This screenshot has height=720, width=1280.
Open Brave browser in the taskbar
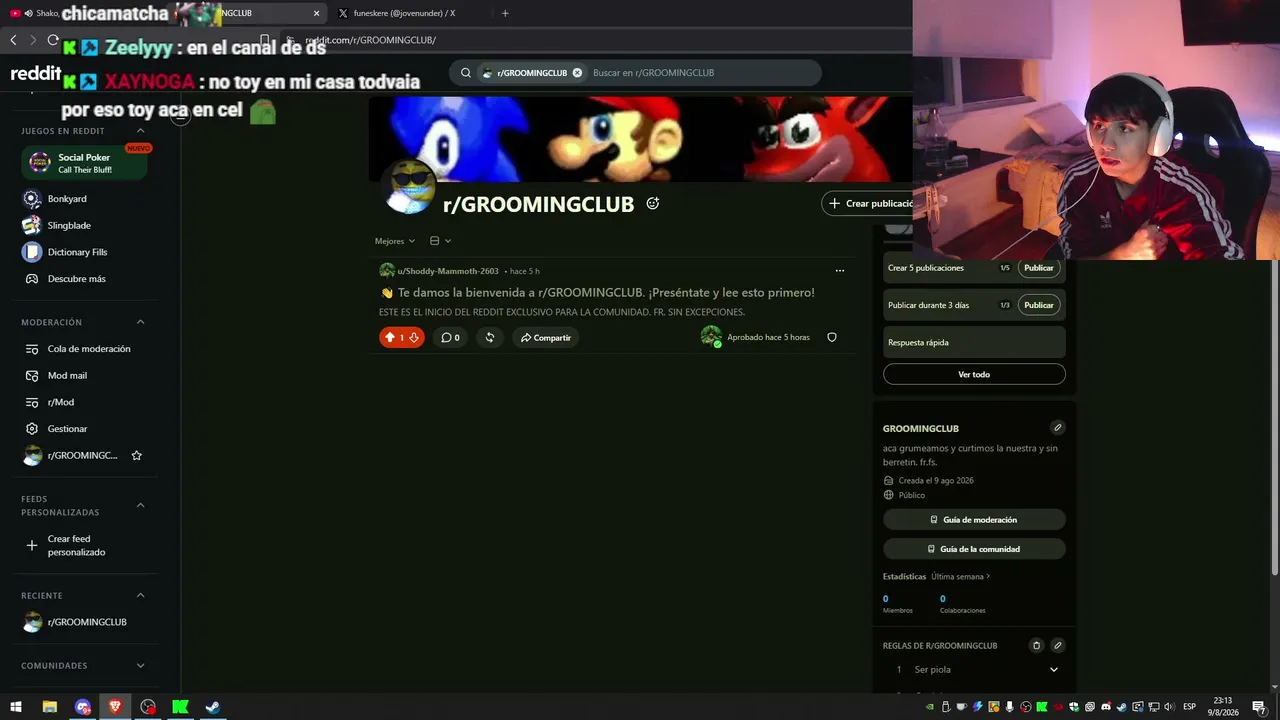click(x=115, y=707)
